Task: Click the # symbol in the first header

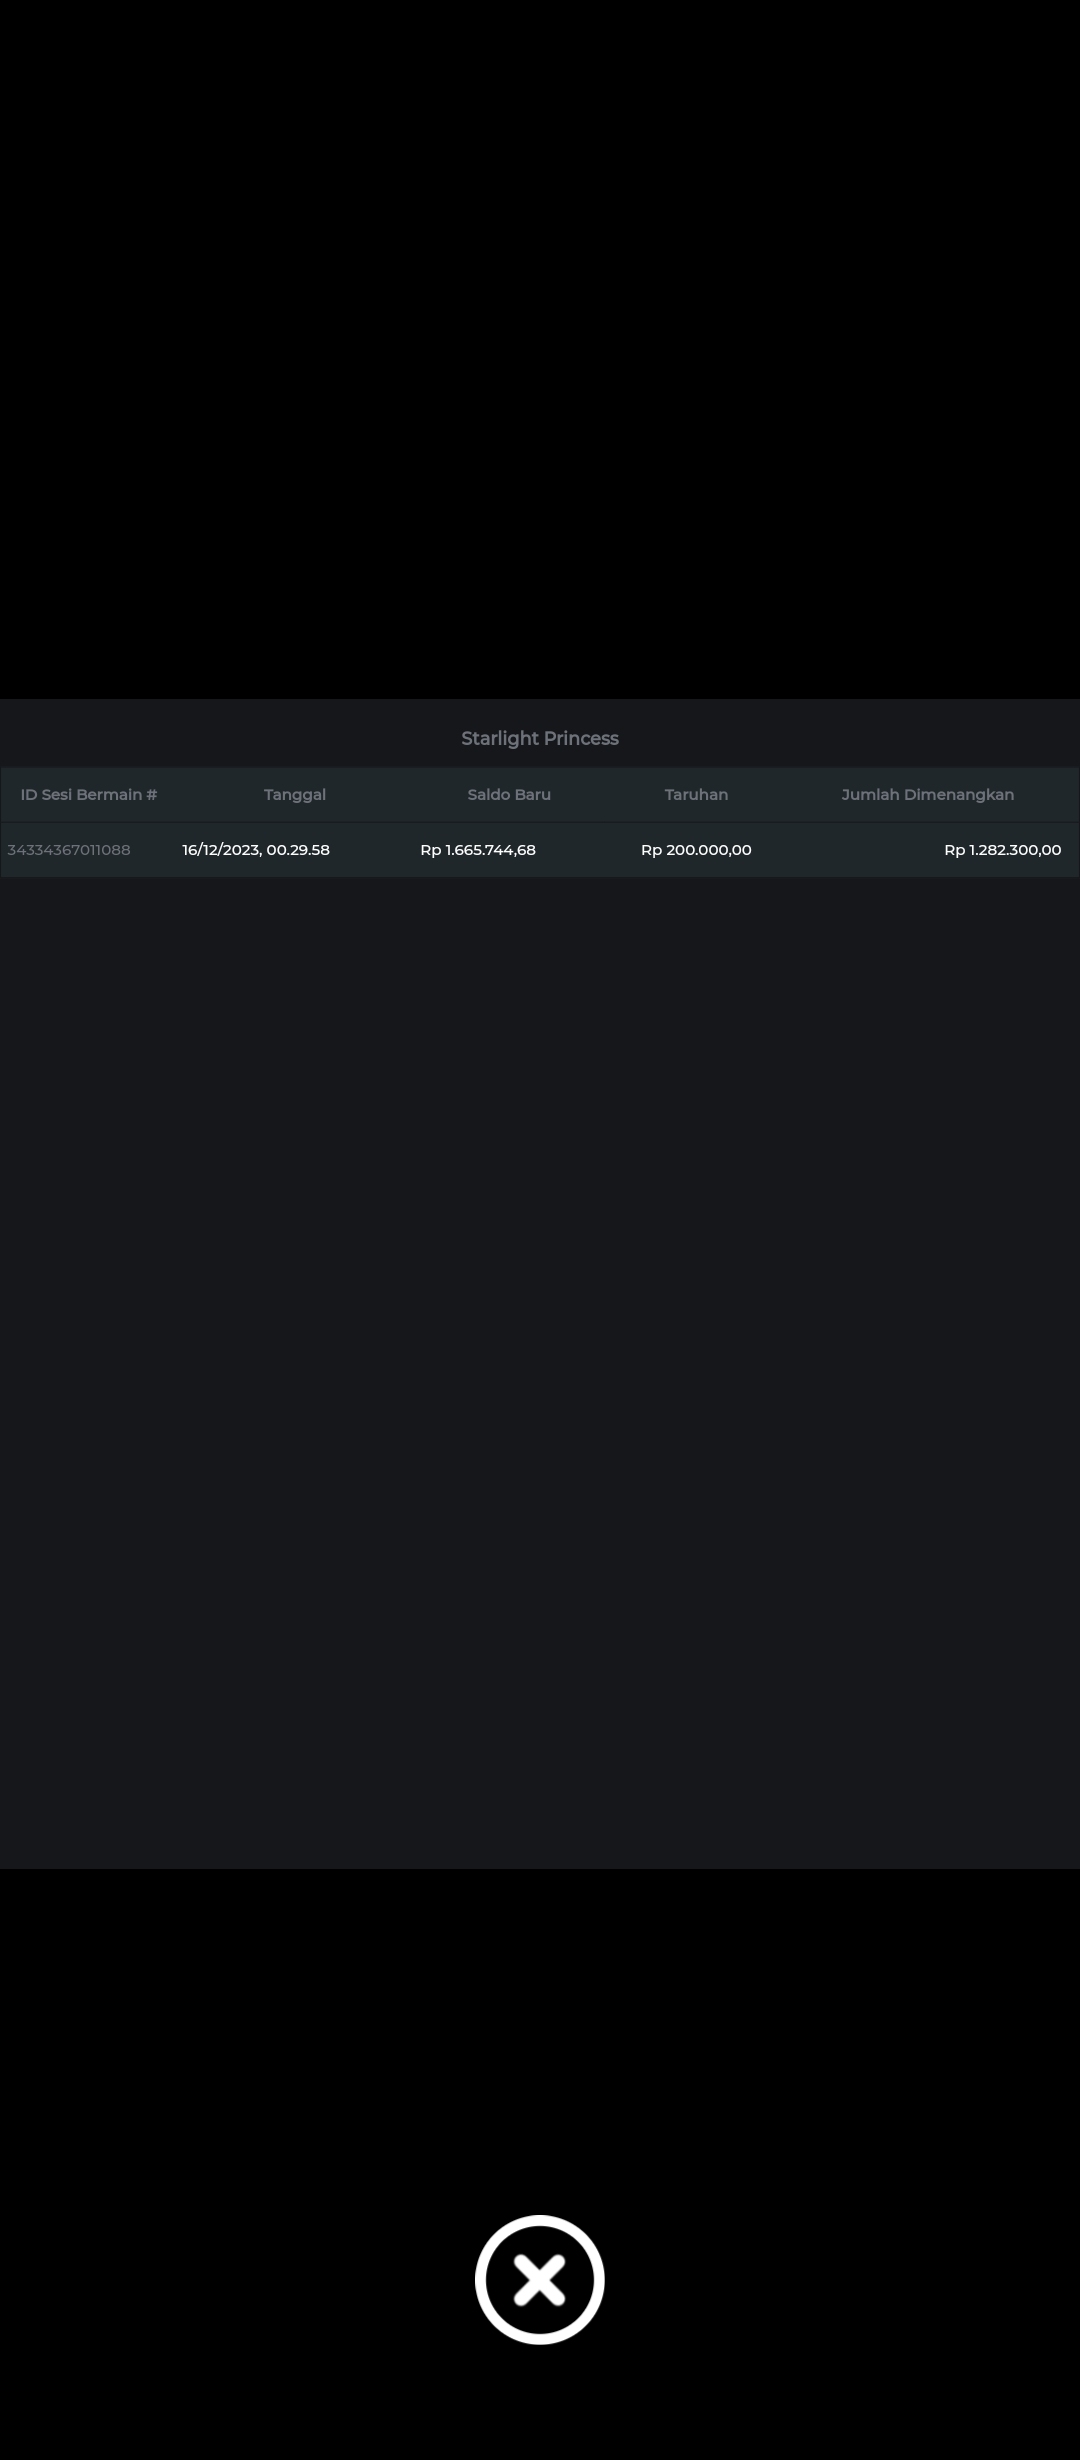Action: pos(151,794)
